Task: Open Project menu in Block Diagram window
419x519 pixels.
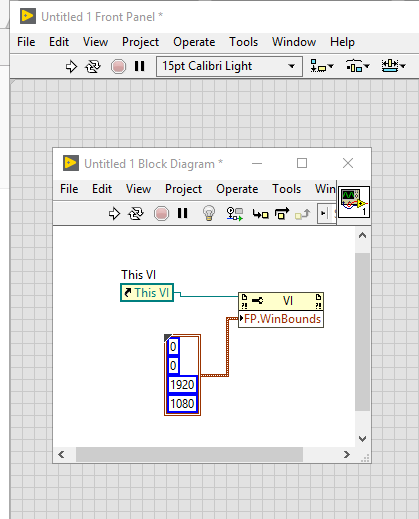Action: point(183,189)
